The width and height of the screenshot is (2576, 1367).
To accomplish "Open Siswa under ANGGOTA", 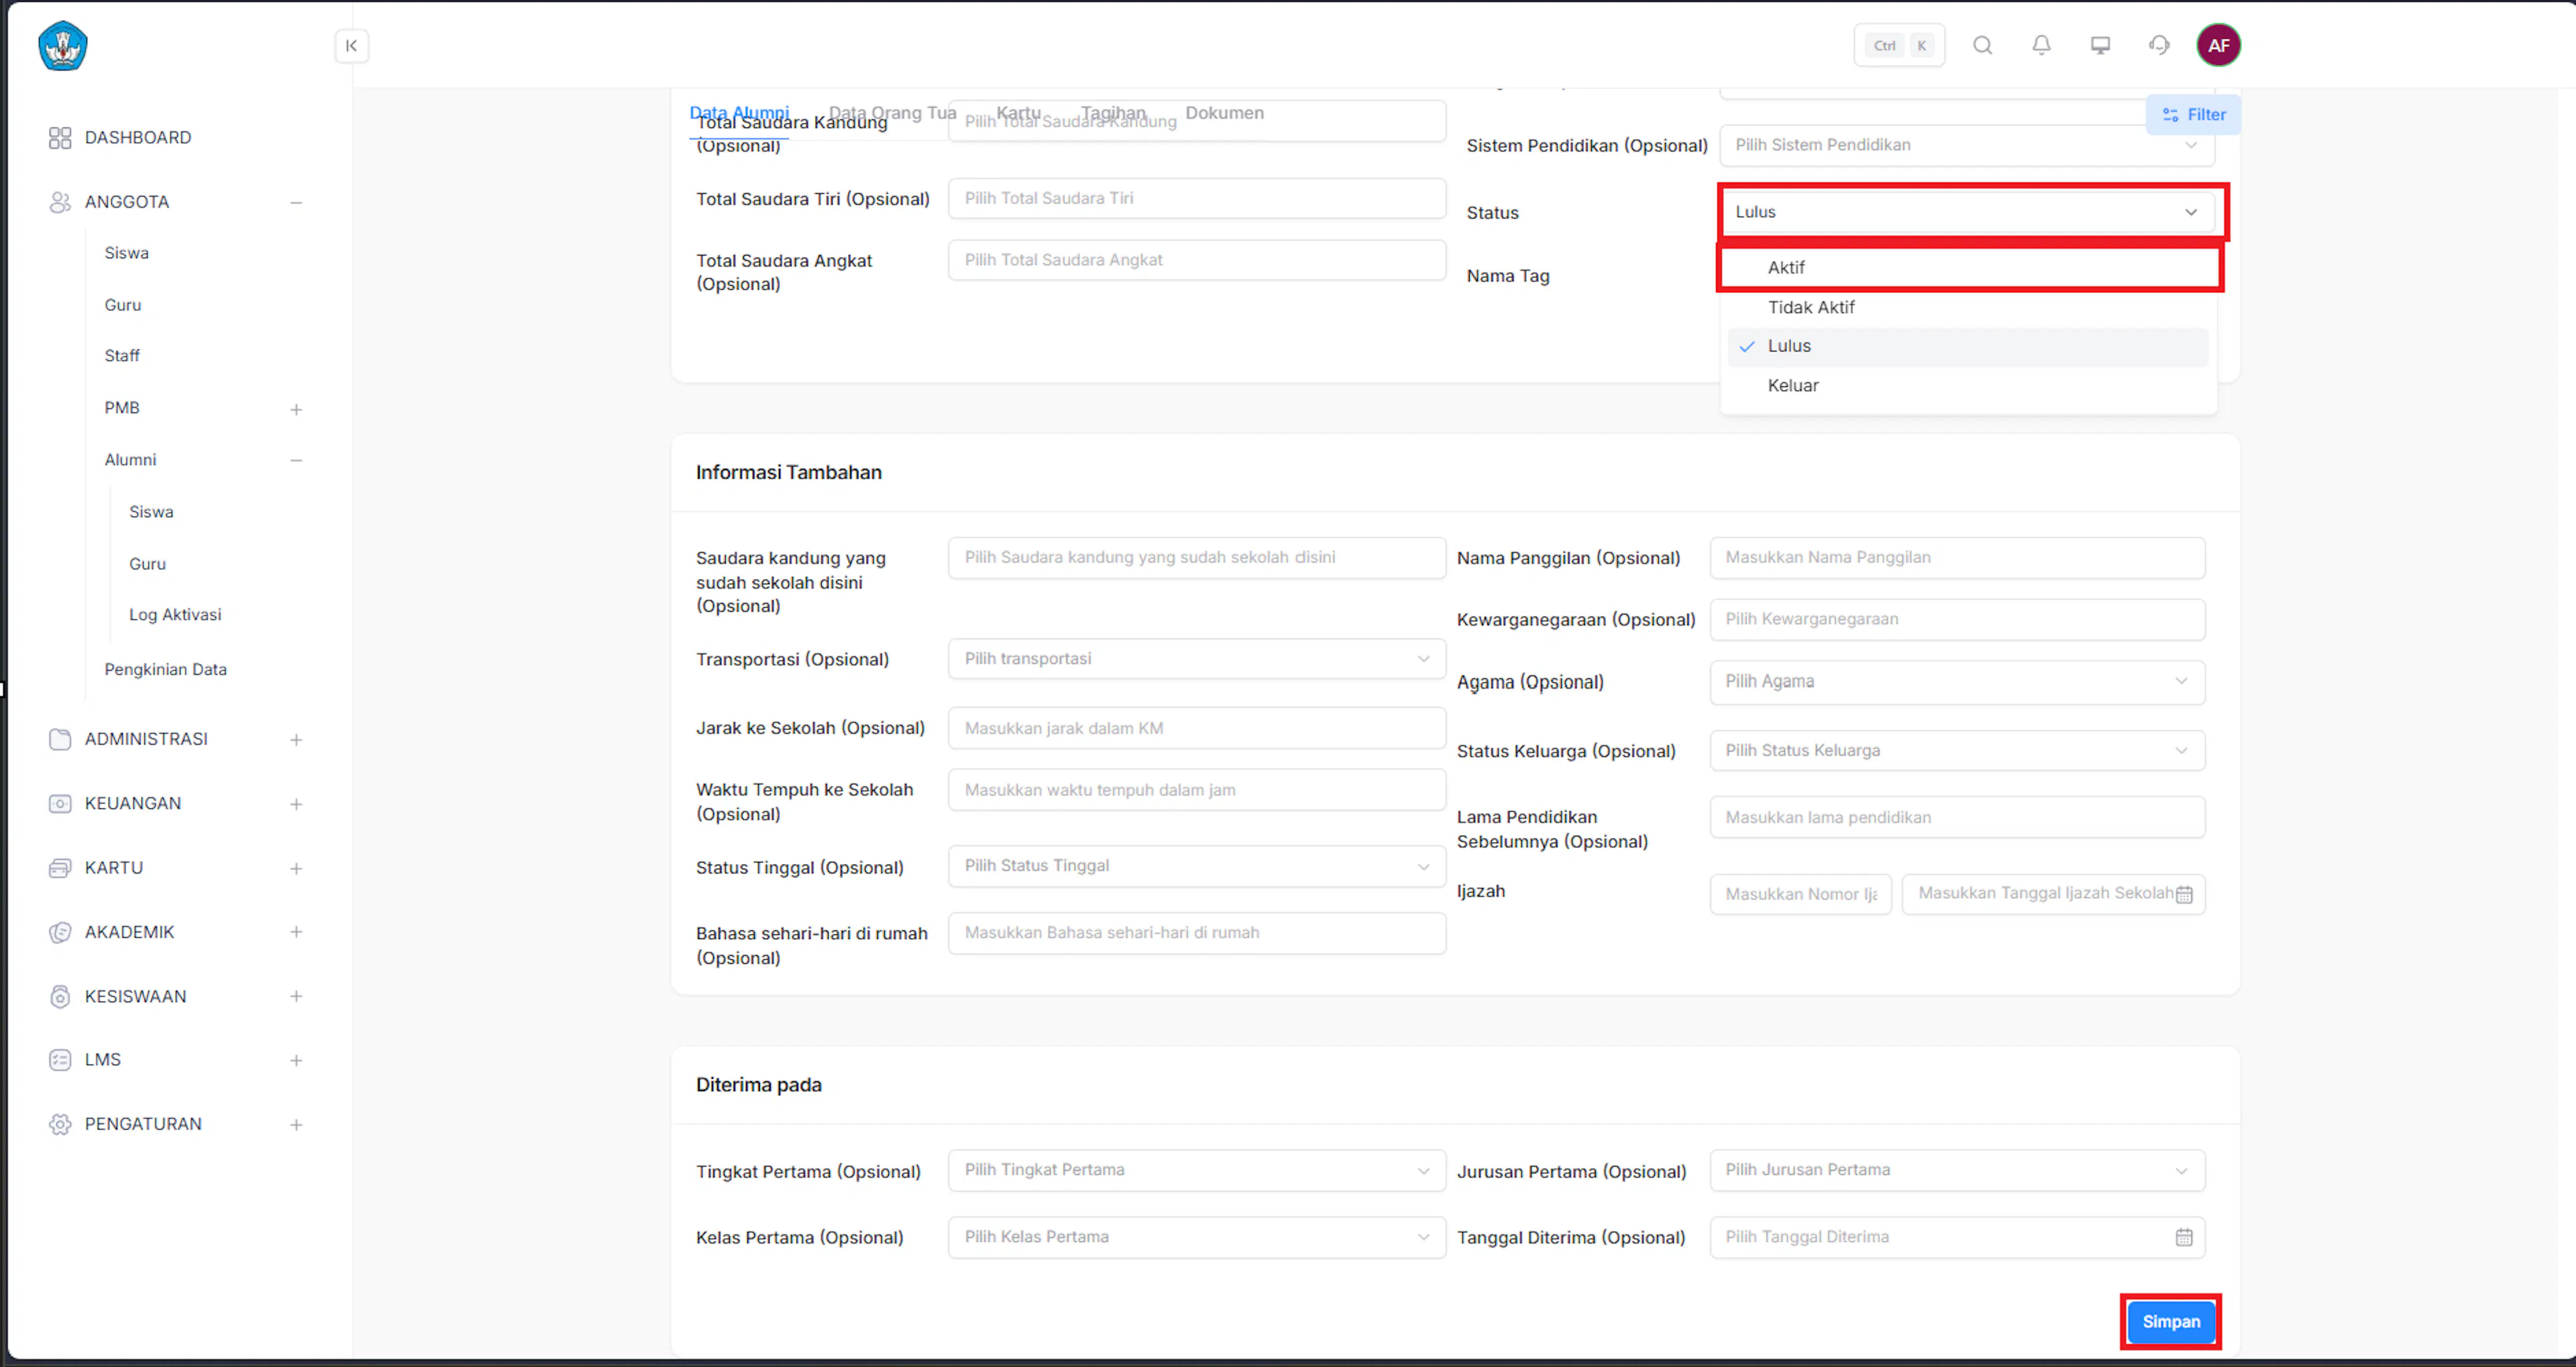I will (126, 253).
